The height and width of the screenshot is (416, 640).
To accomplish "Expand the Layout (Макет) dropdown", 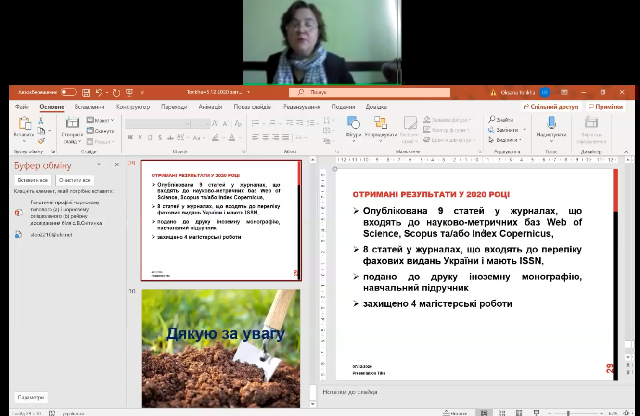I will [103, 119].
